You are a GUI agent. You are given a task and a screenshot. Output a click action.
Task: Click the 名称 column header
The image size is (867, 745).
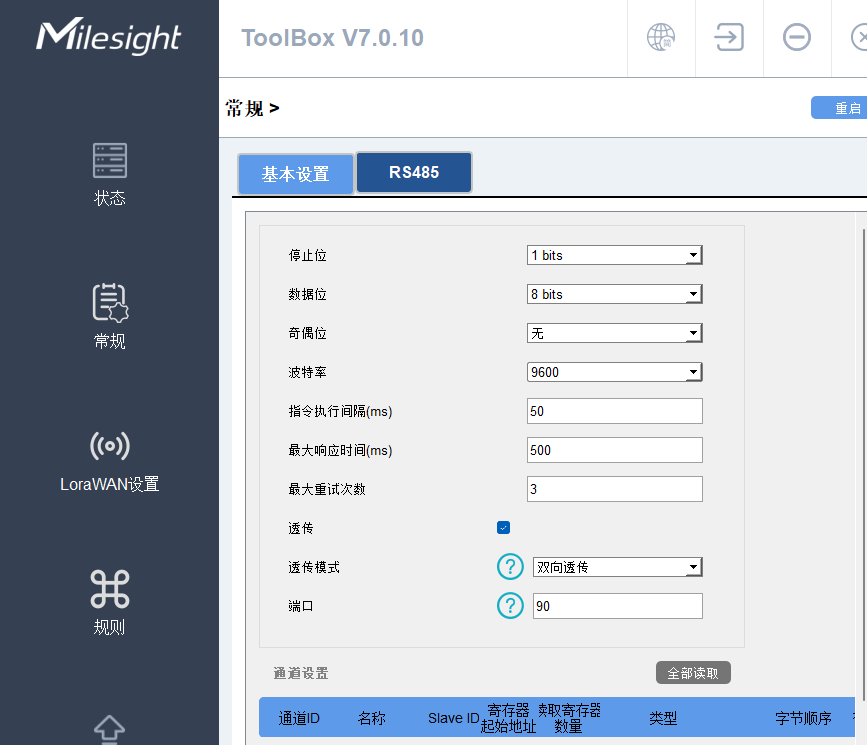(372, 718)
